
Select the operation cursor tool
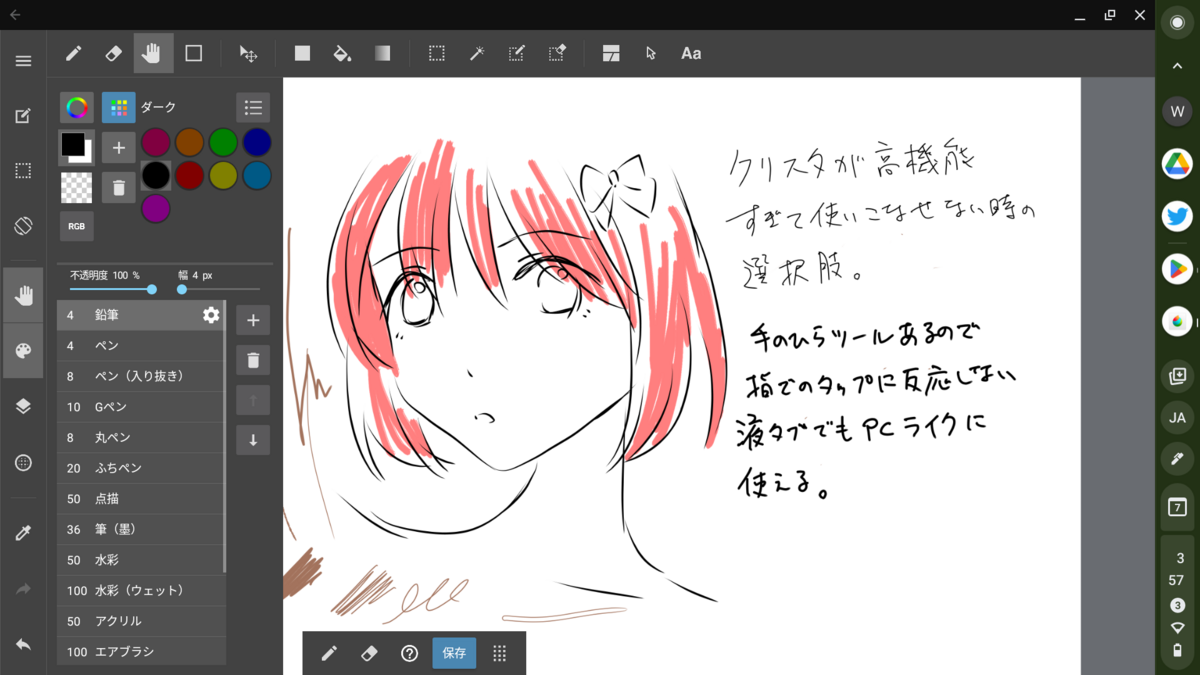[x=651, y=53]
